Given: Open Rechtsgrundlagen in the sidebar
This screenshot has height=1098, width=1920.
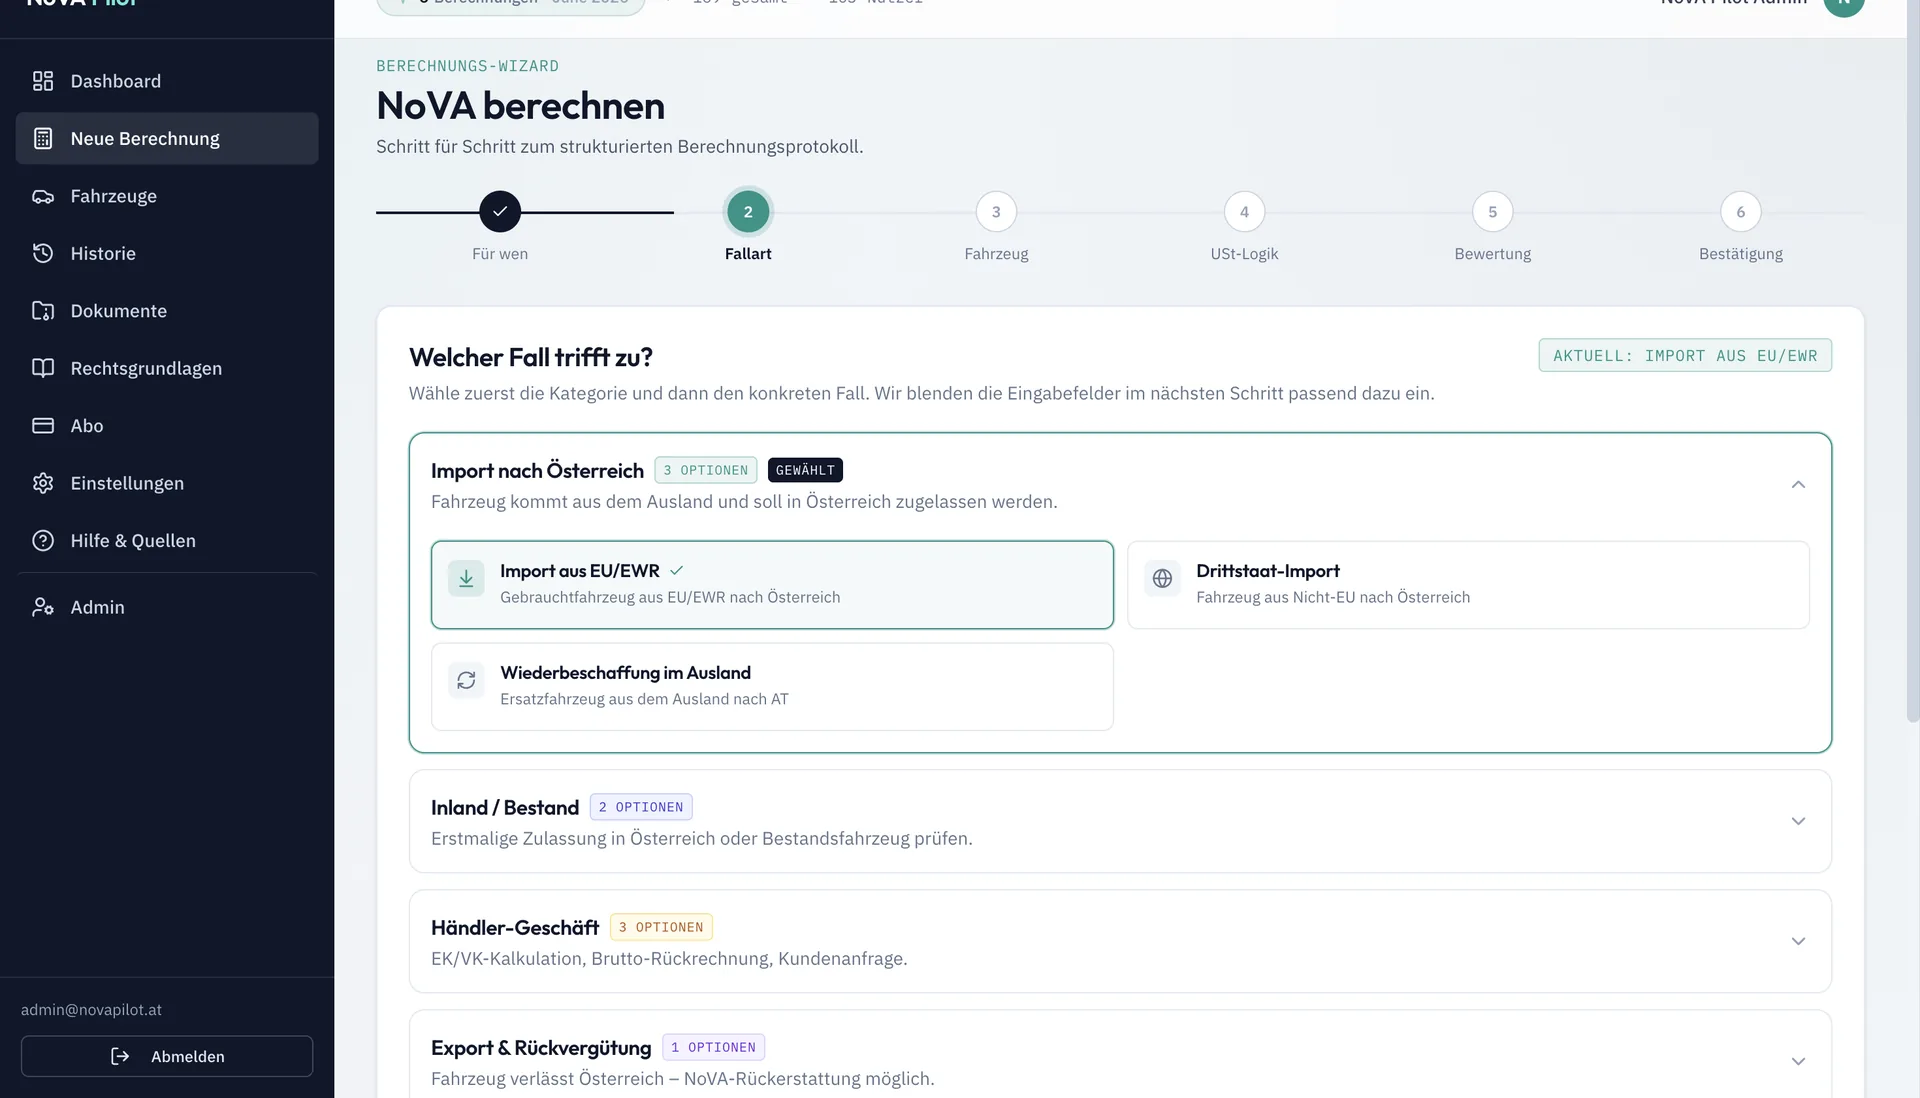Looking at the screenshot, I should coord(167,368).
